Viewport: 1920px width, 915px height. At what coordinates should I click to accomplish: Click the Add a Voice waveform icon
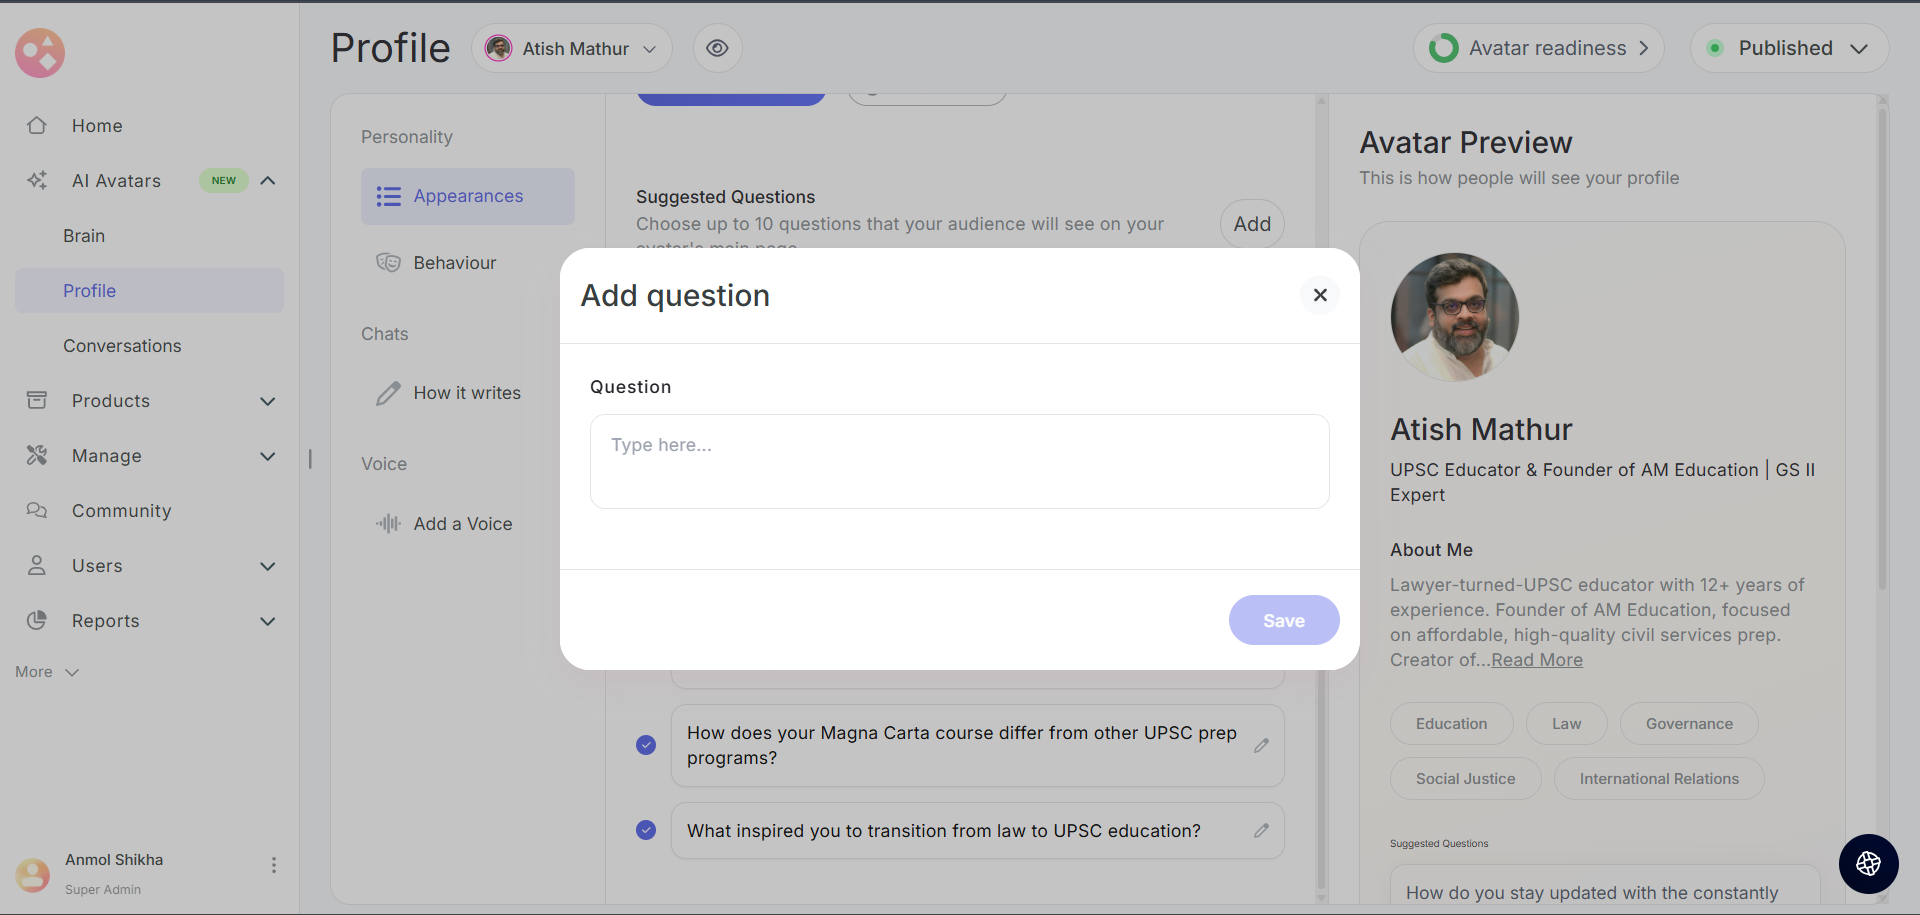click(388, 524)
